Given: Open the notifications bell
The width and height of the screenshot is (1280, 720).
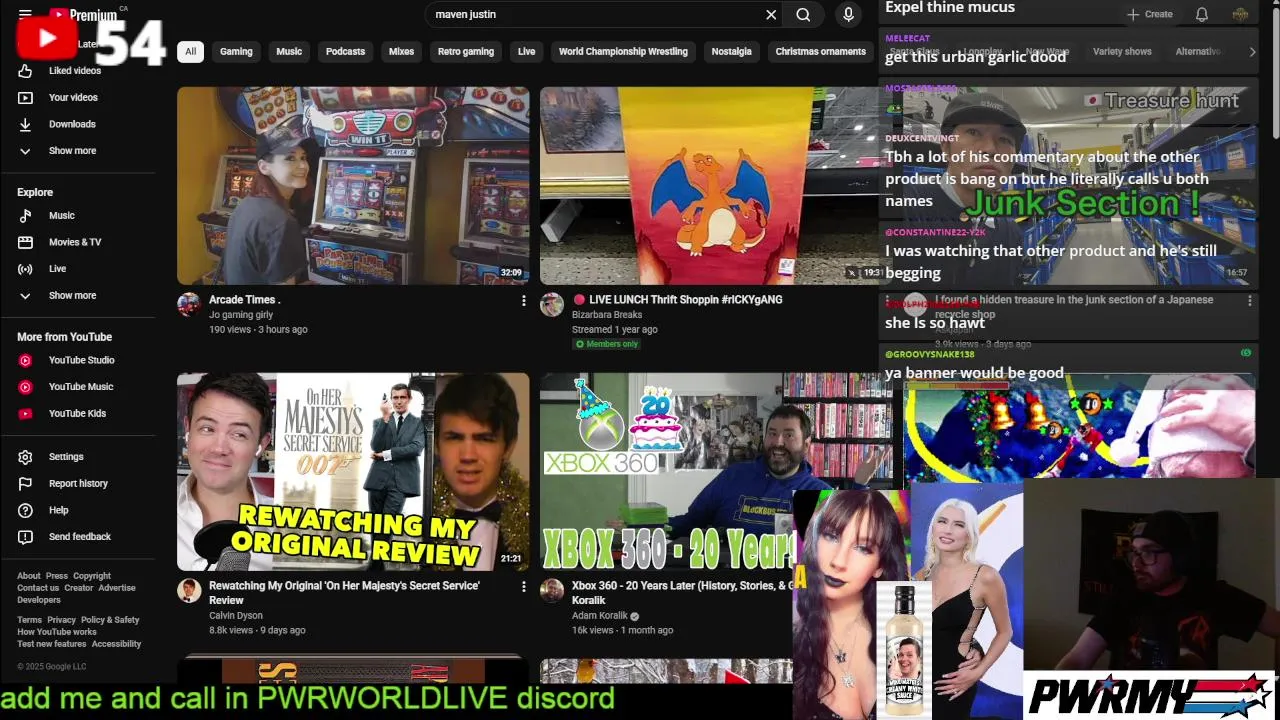Looking at the screenshot, I should tap(1202, 14).
